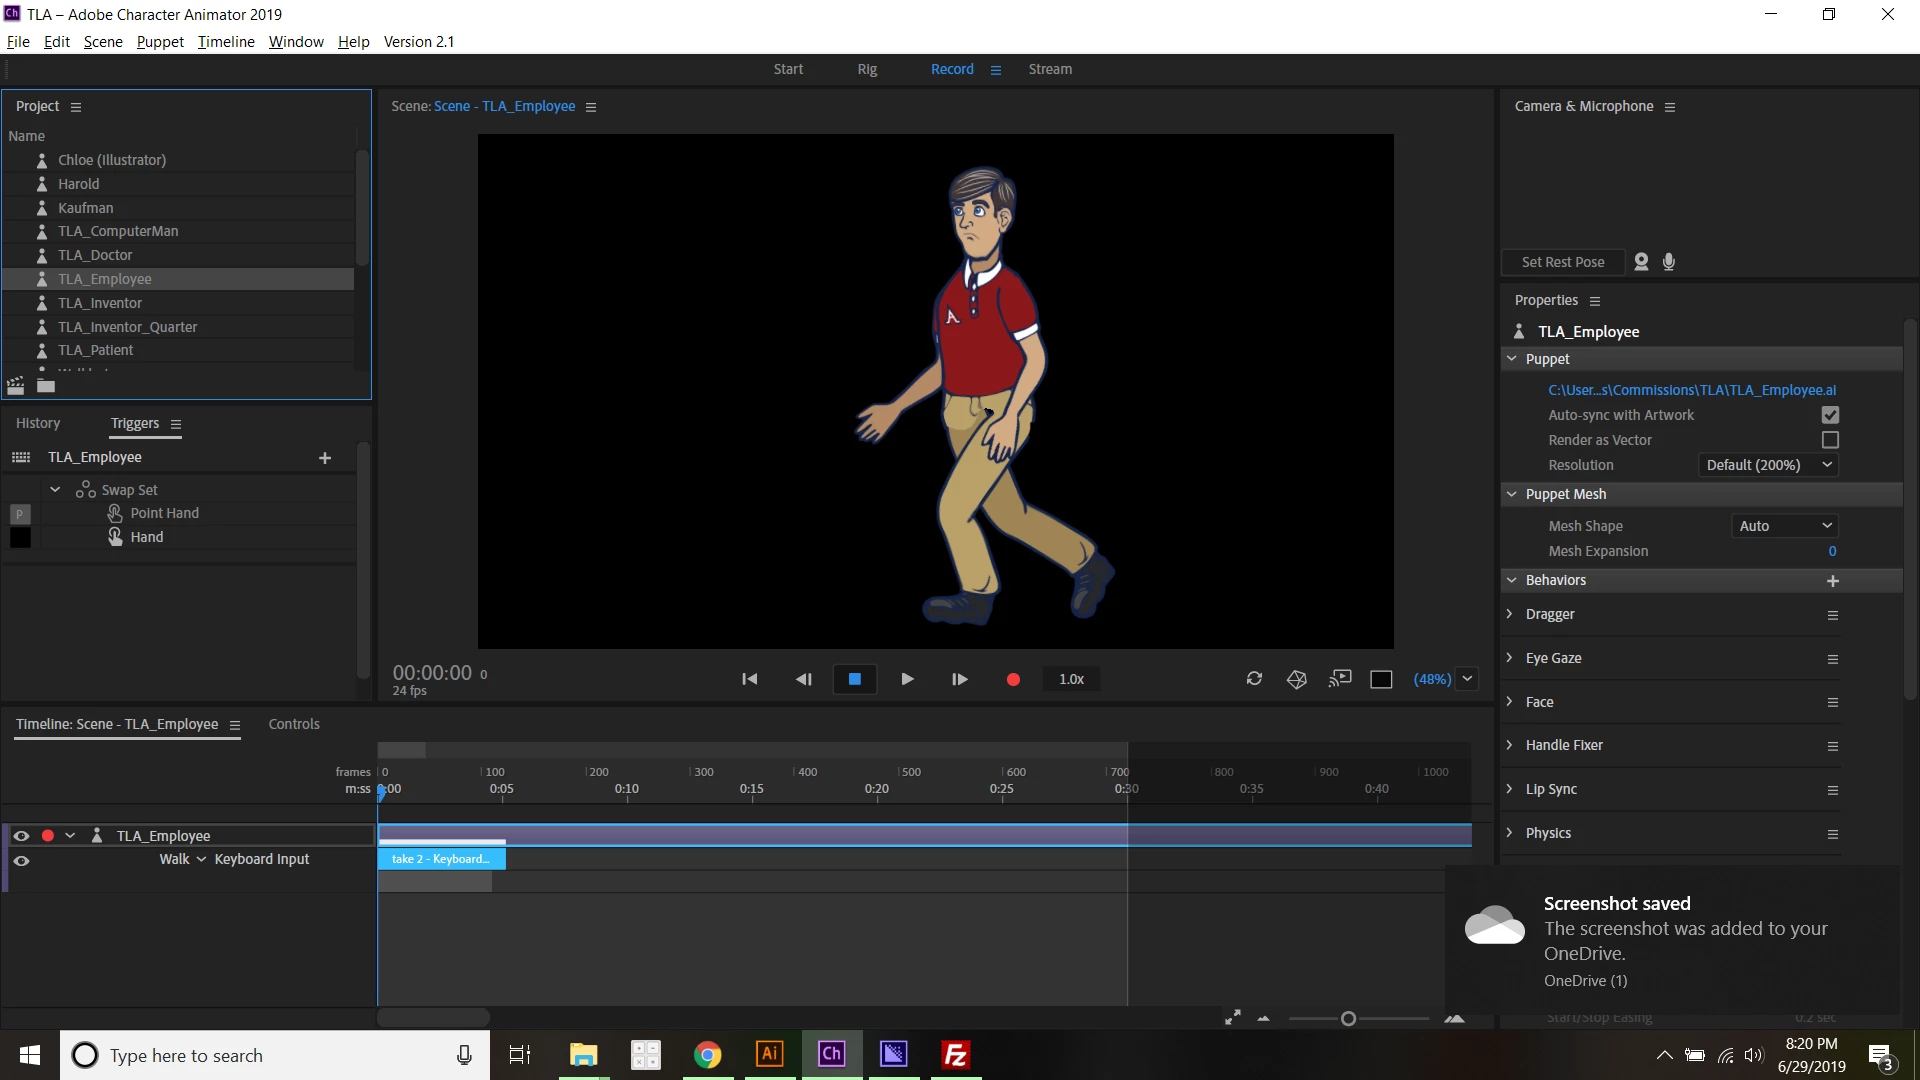
Task: Open the TLA_Employee.ai file path link
Action: tap(1692, 390)
